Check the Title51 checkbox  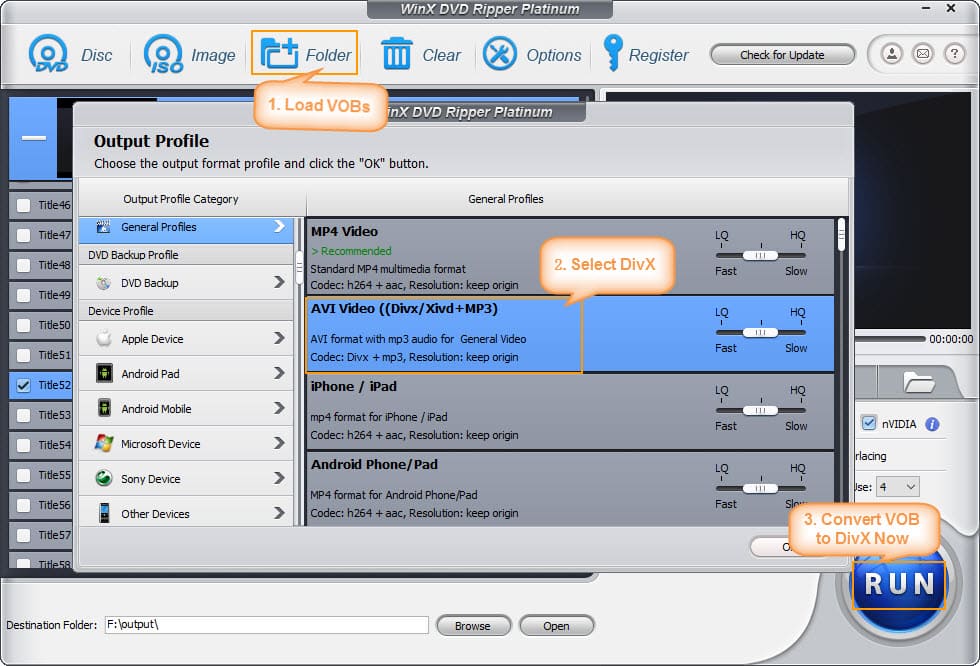coord(23,355)
